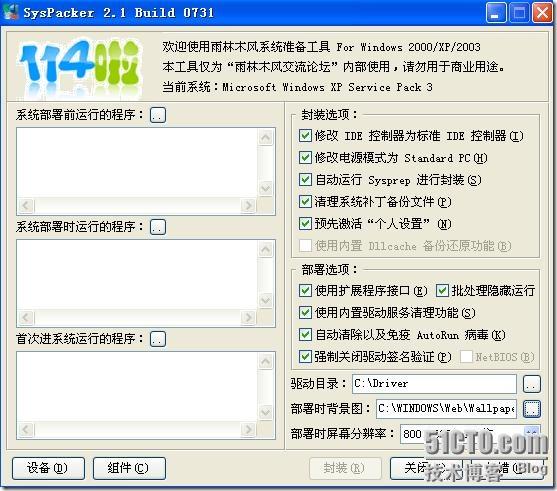Image resolution: width=557 pixels, height=491 pixels.
Task: Browse for the 部署时背景图 file
Action: 532,409
